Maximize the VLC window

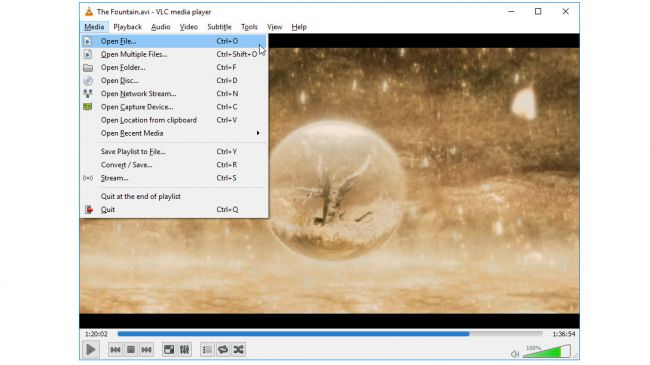pyautogui.click(x=538, y=12)
